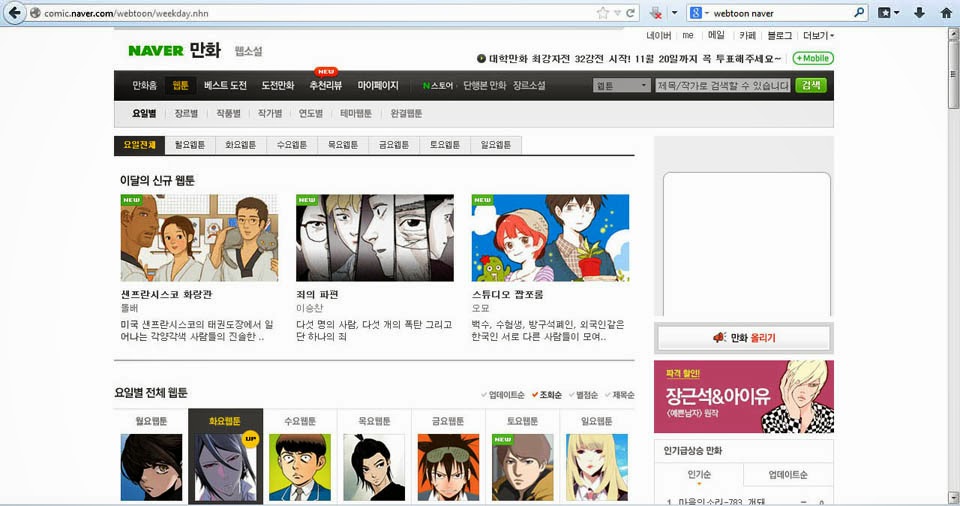Switch to 업데이트순 tab in 인기급상승 만화

pyautogui.click(x=788, y=475)
